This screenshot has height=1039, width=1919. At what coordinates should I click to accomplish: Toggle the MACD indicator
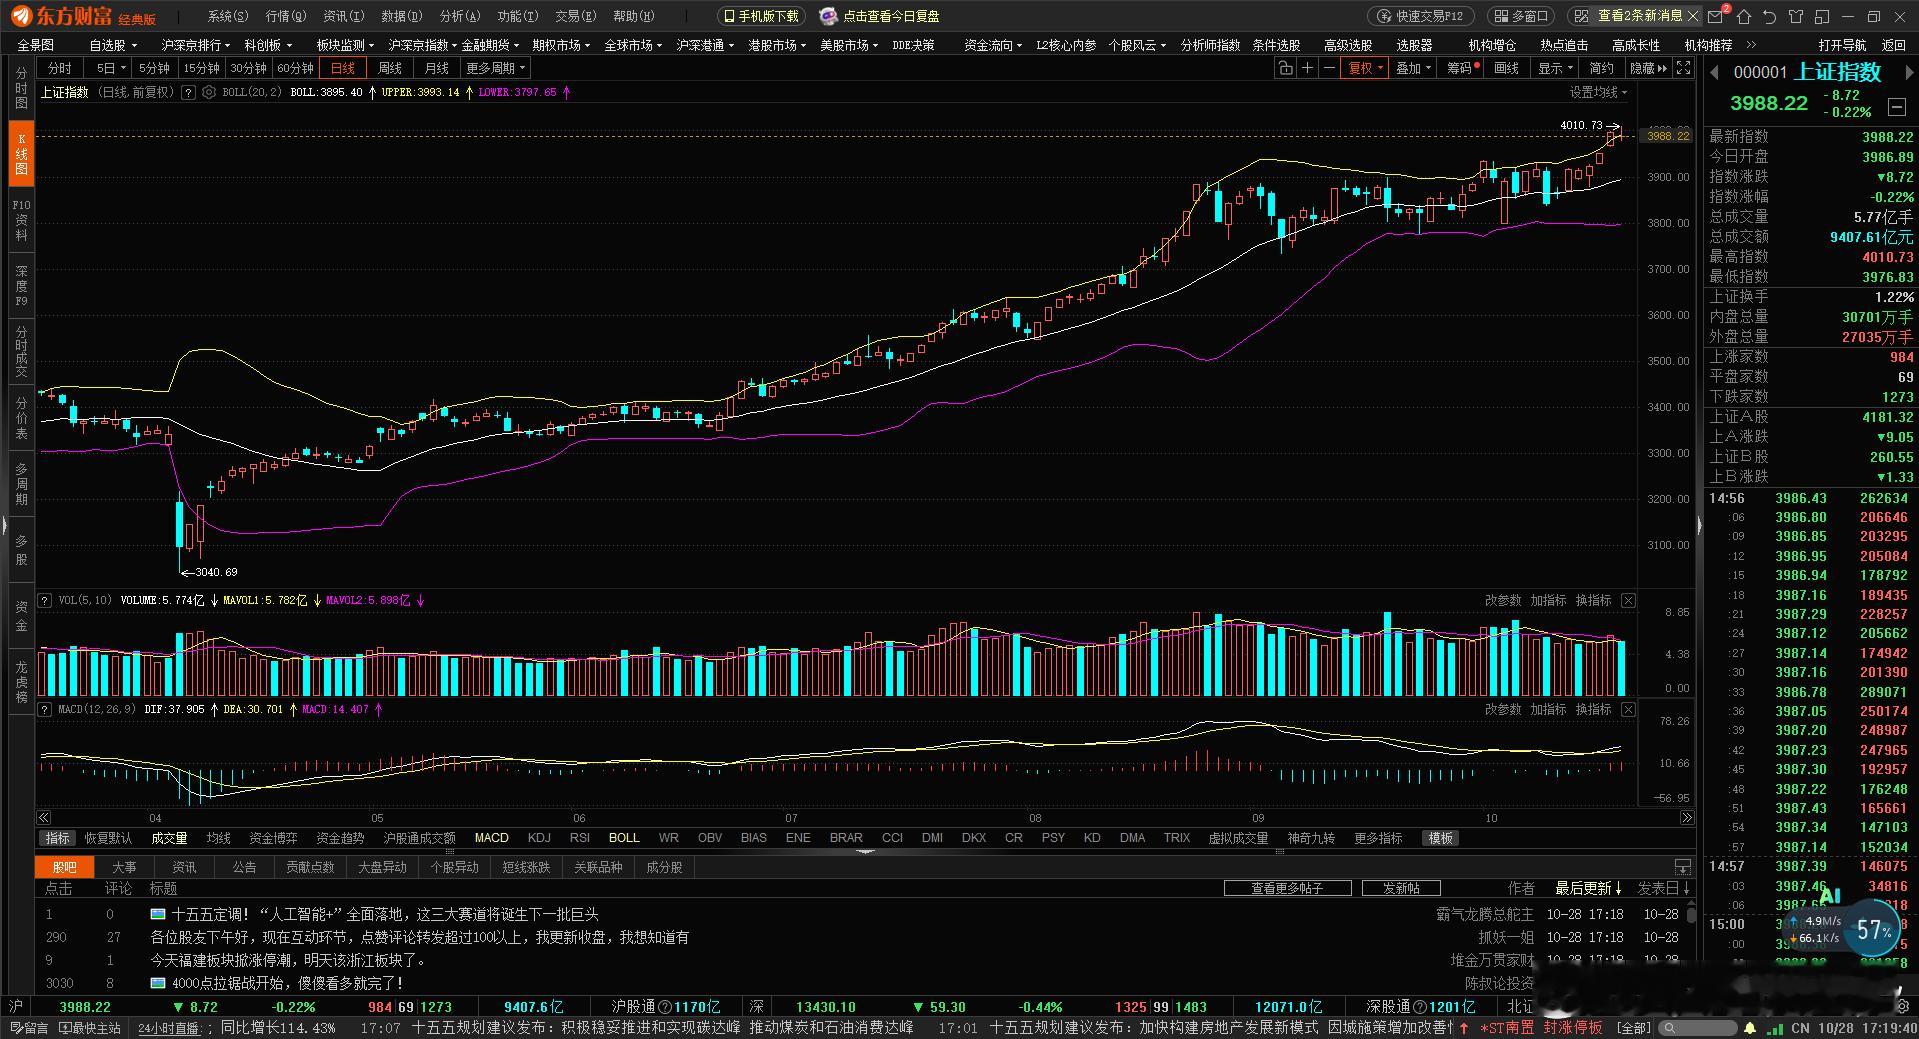tap(491, 838)
